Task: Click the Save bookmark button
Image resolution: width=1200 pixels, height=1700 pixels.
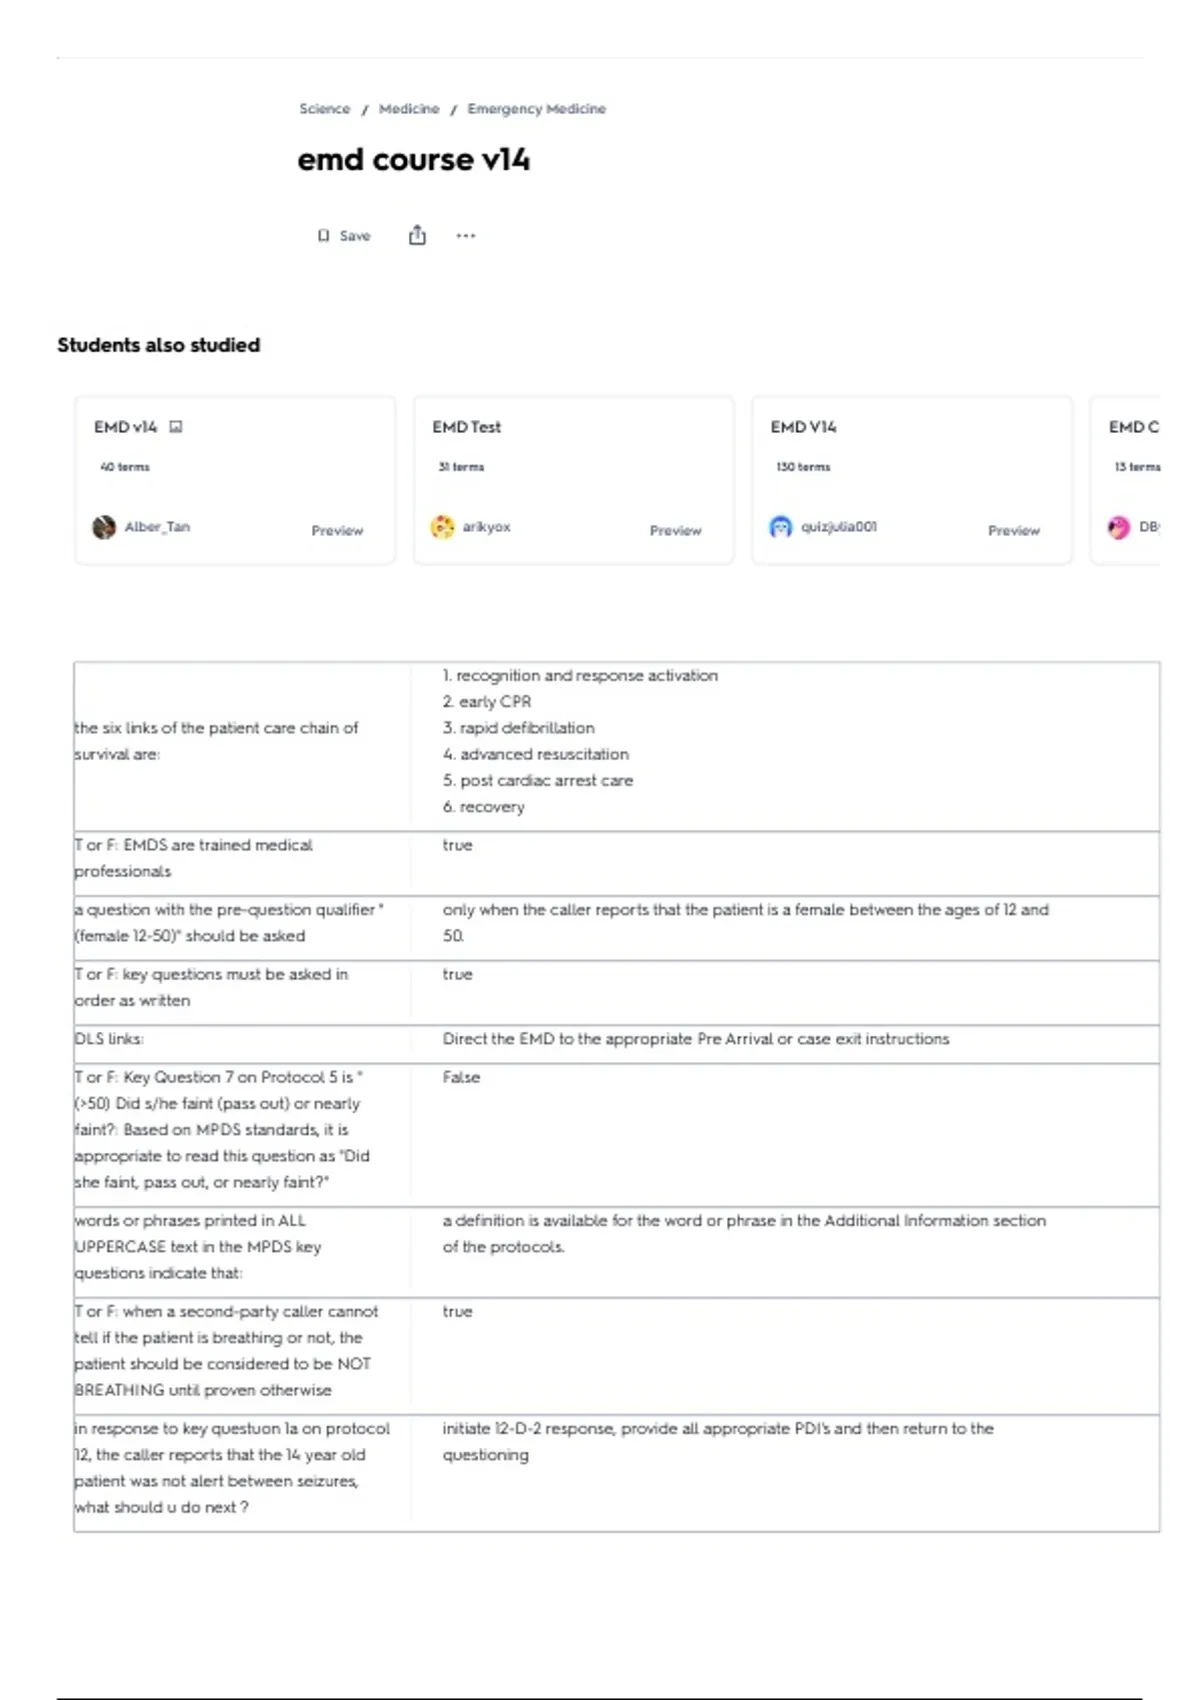Action: pyautogui.click(x=344, y=236)
